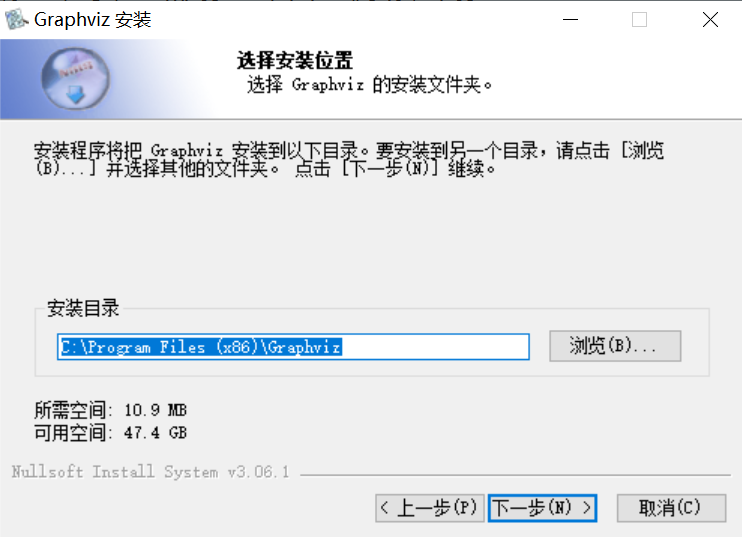Click the 浏览(B)... browse button

point(615,346)
